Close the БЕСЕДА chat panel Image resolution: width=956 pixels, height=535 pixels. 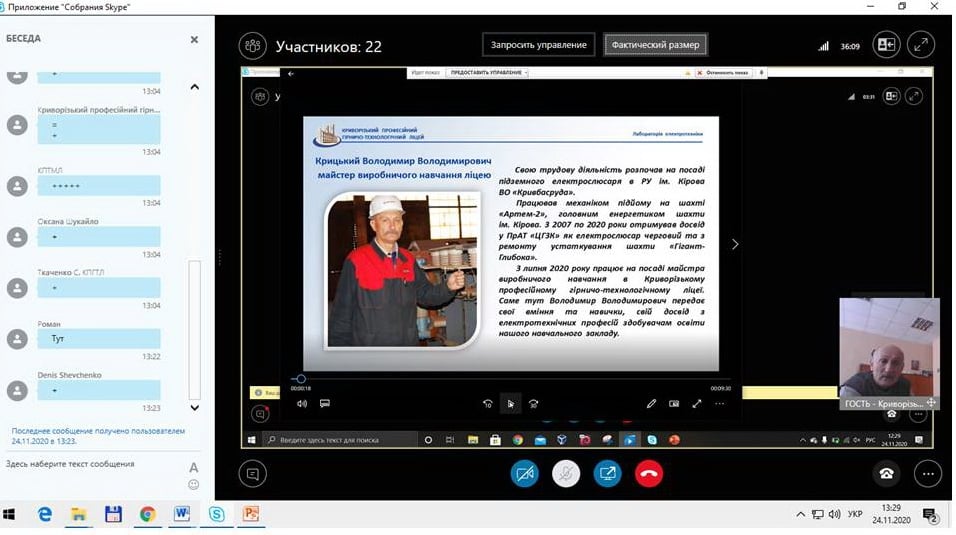point(194,39)
